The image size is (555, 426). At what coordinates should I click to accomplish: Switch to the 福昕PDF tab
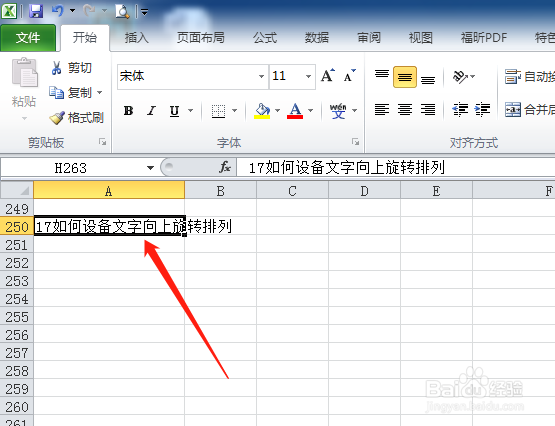(x=484, y=38)
